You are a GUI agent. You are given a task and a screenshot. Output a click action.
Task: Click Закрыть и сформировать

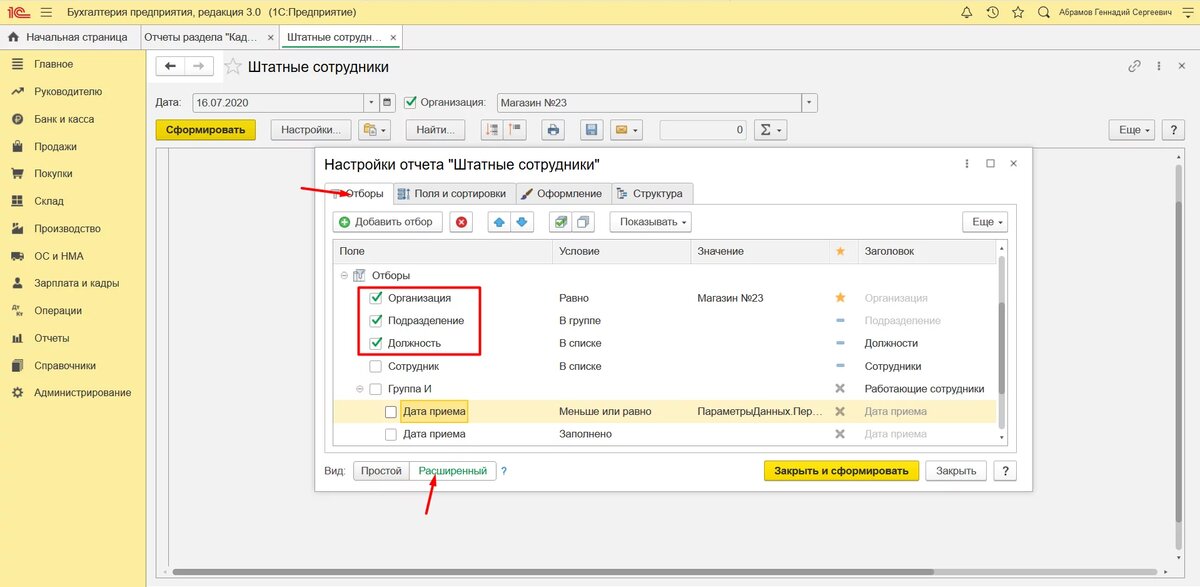coord(841,471)
